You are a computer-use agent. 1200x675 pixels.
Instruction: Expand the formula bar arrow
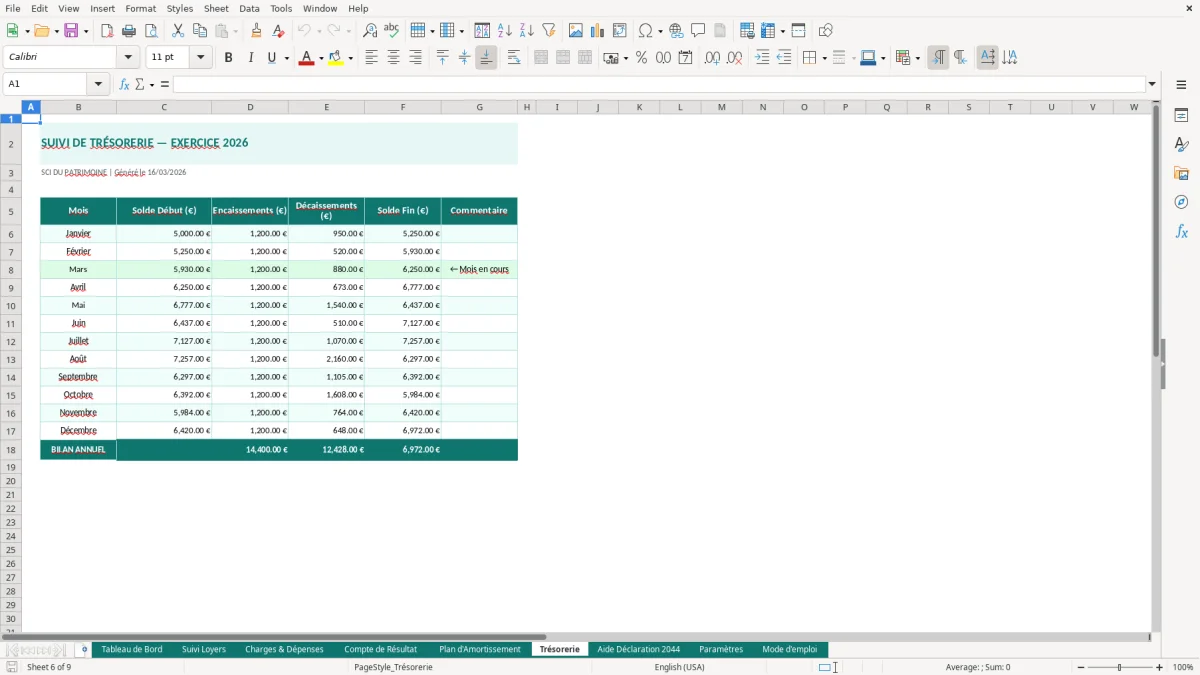(x=1152, y=84)
